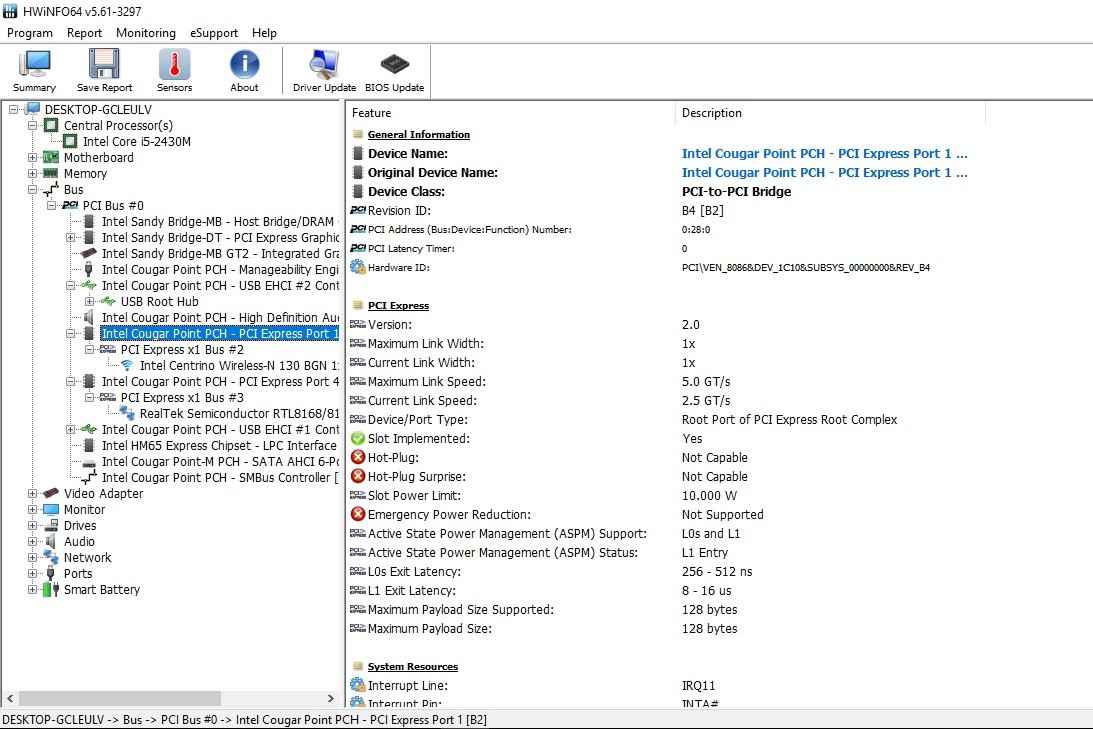Expand the Motherboard tree node

pos(32,158)
